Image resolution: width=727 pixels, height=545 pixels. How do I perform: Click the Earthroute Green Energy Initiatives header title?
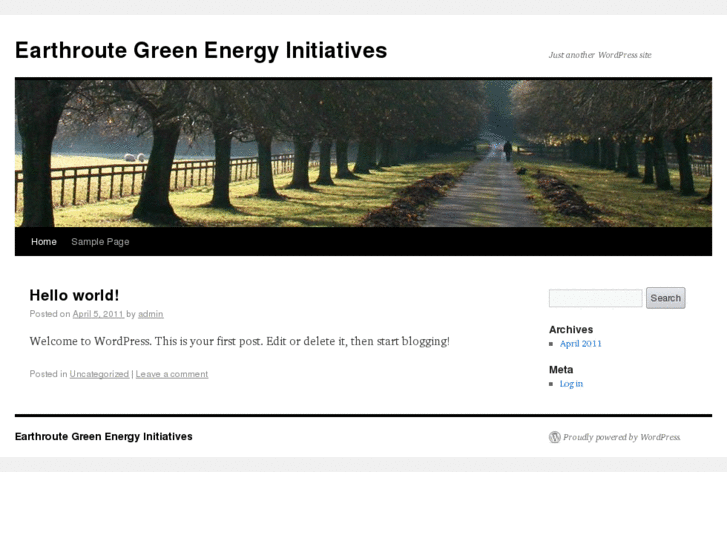[x=201, y=50]
